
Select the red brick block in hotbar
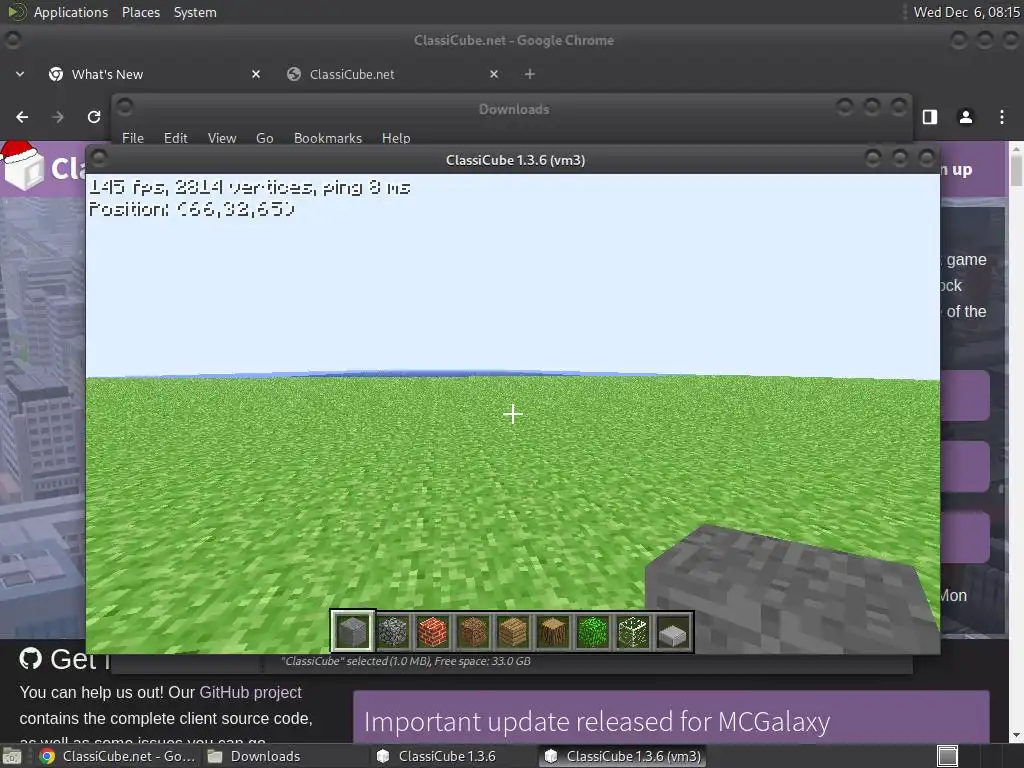(432, 632)
